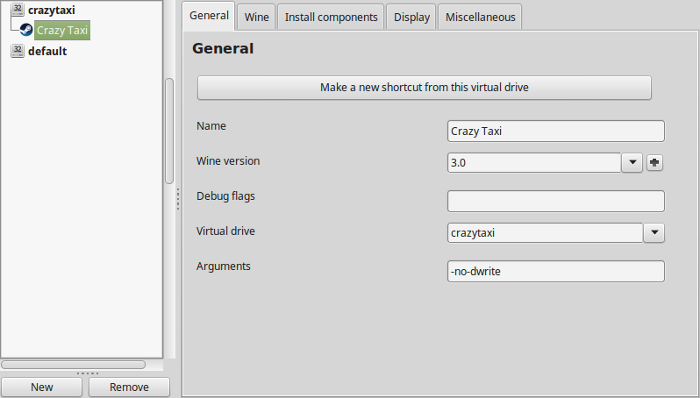The image size is (700, 398).
Task: Click the vertical splitter handle between panels
Action: click(x=178, y=199)
